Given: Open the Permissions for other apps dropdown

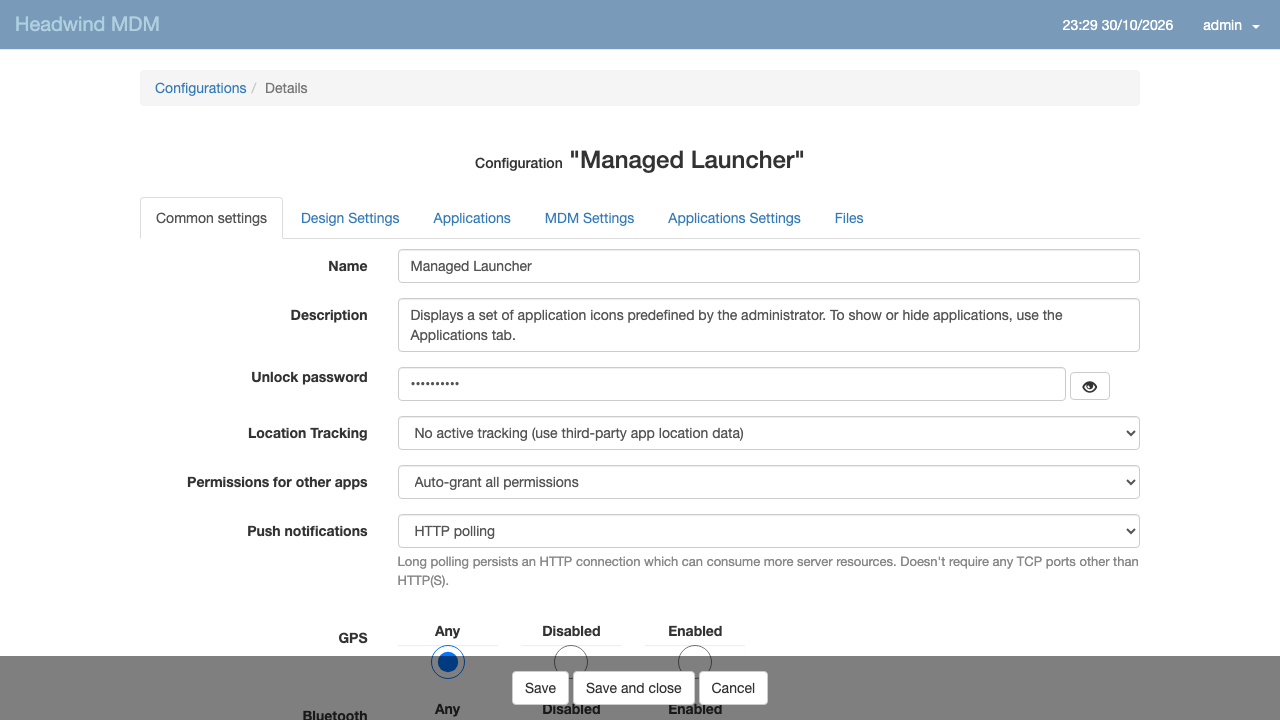Looking at the screenshot, I should tap(769, 482).
